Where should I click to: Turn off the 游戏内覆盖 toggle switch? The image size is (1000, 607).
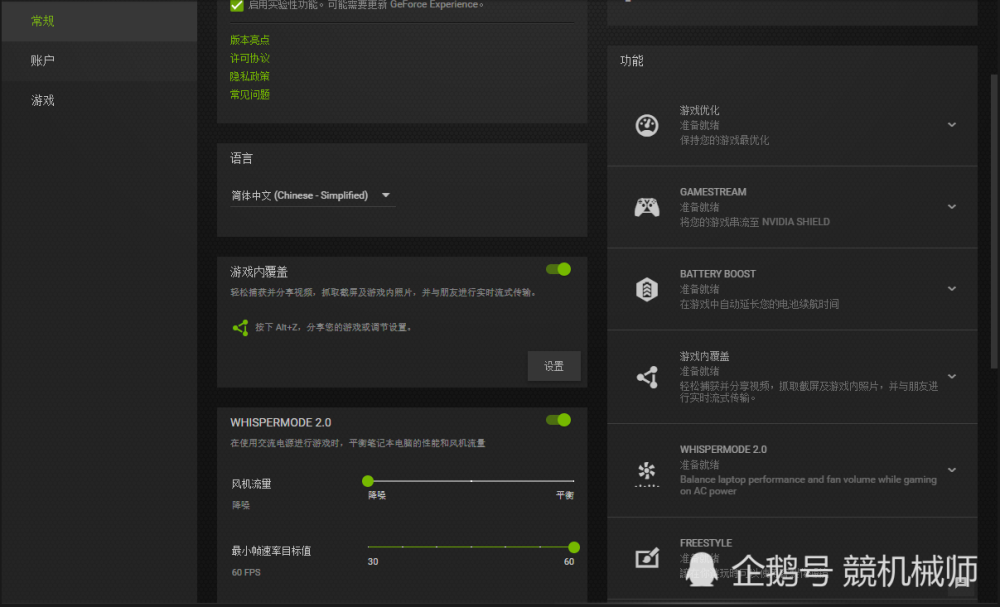[x=559, y=269]
